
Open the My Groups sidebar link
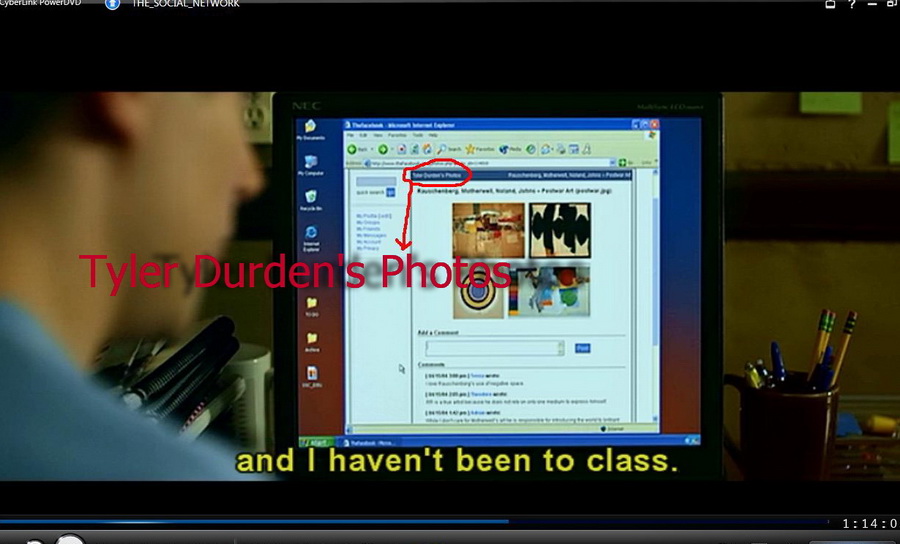[368, 223]
